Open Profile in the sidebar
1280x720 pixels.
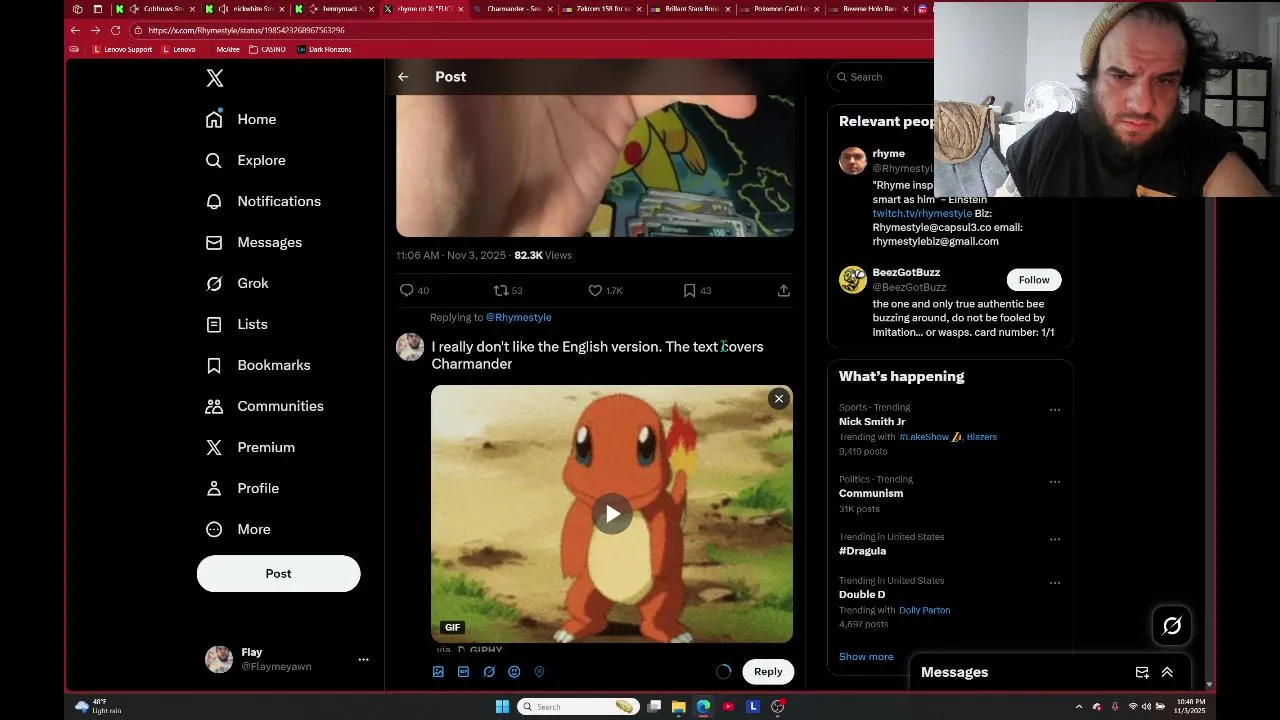tap(242, 488)
